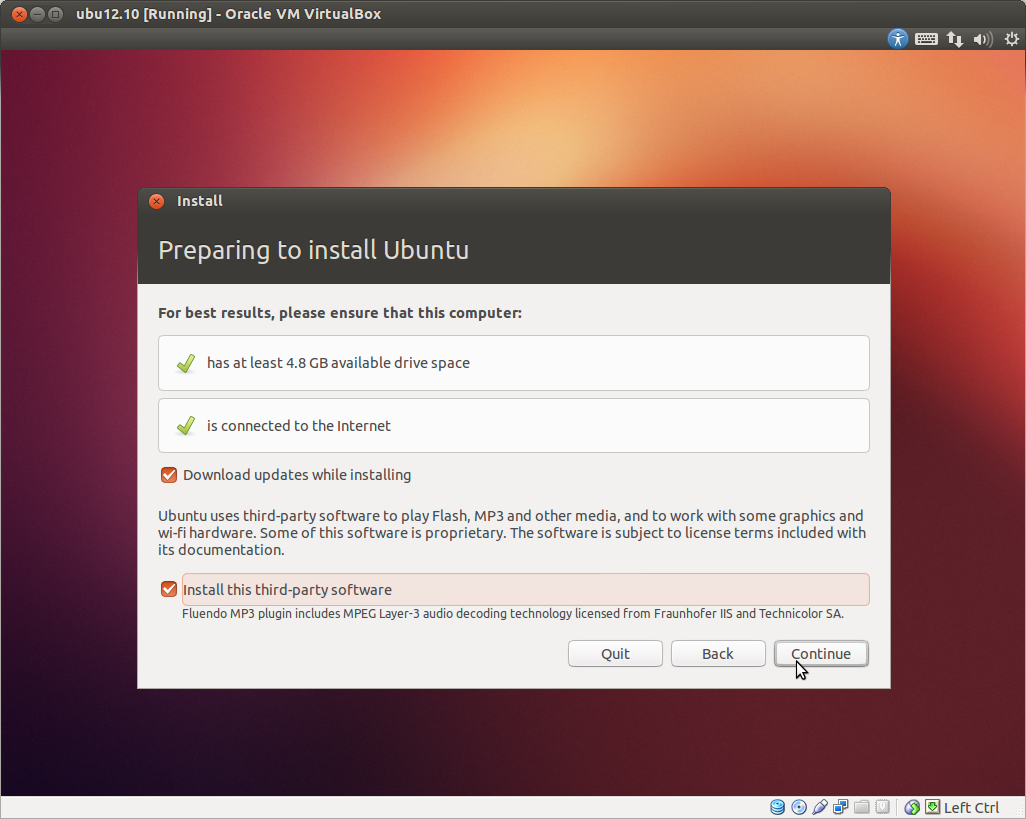Click the third-party software description paragraph
The width and height of the screenshot is (1026, 819).
(x=512, y=533)
